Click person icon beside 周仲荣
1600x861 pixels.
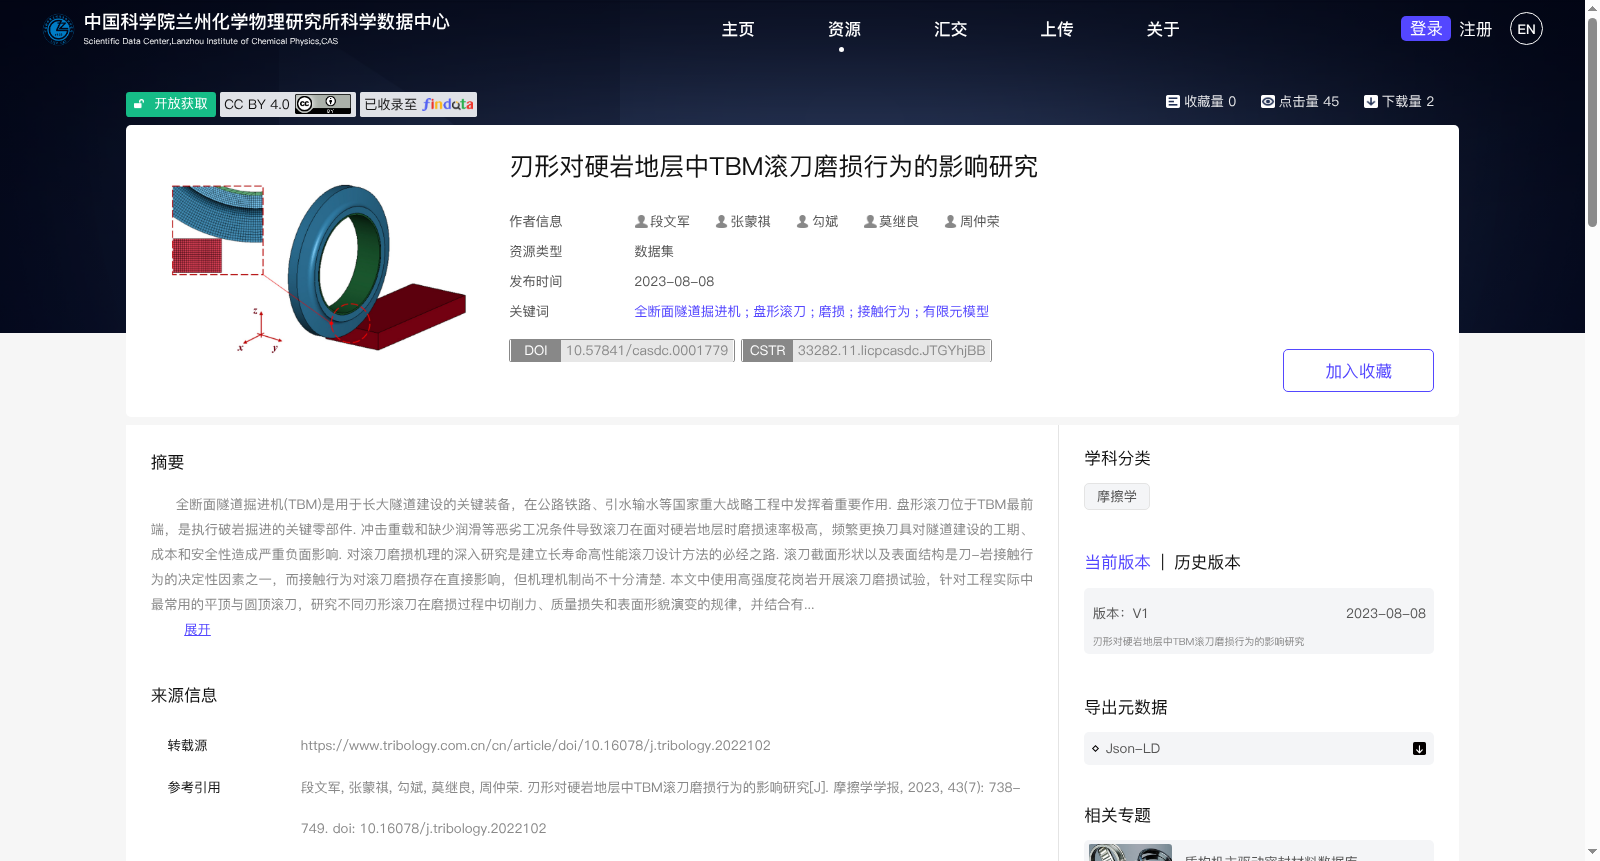950,221
